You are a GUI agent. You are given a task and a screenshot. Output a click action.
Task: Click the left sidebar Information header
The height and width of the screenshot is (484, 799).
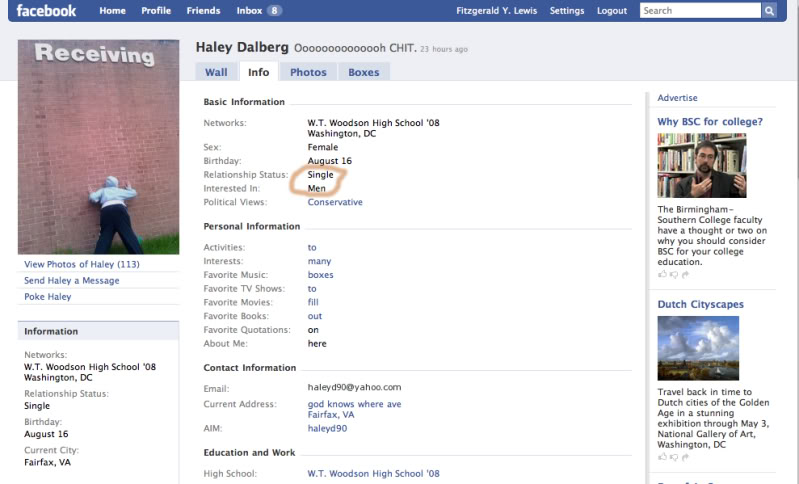[98, 331]
